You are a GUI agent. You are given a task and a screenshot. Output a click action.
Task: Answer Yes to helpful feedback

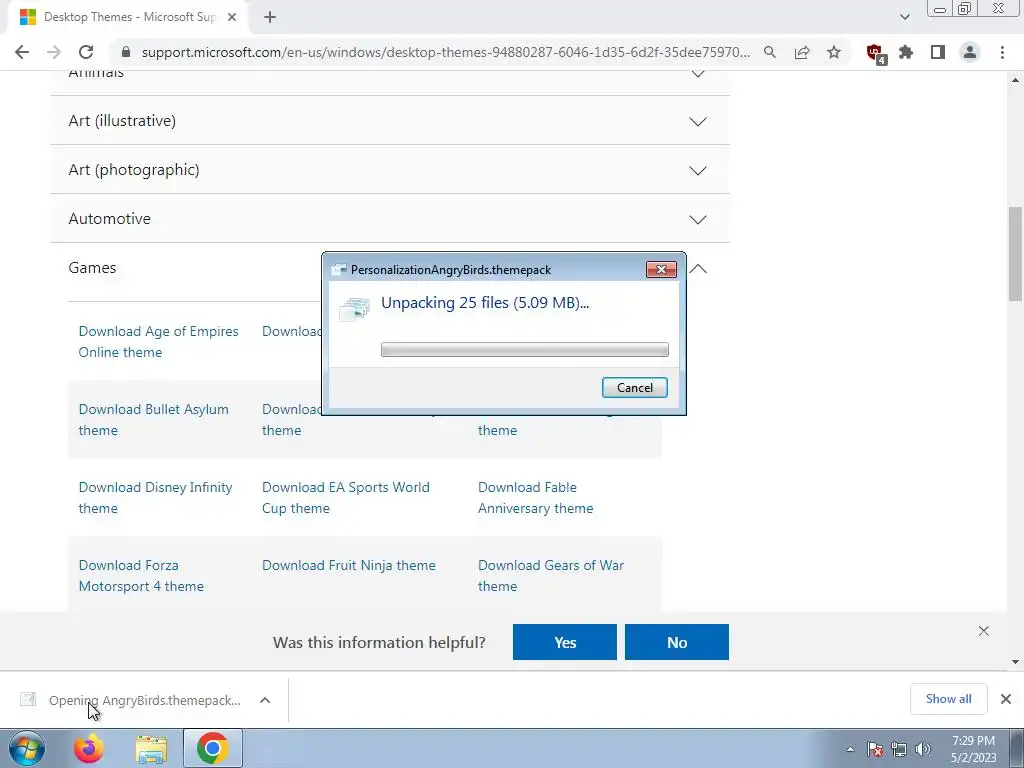tap(564, 642)
